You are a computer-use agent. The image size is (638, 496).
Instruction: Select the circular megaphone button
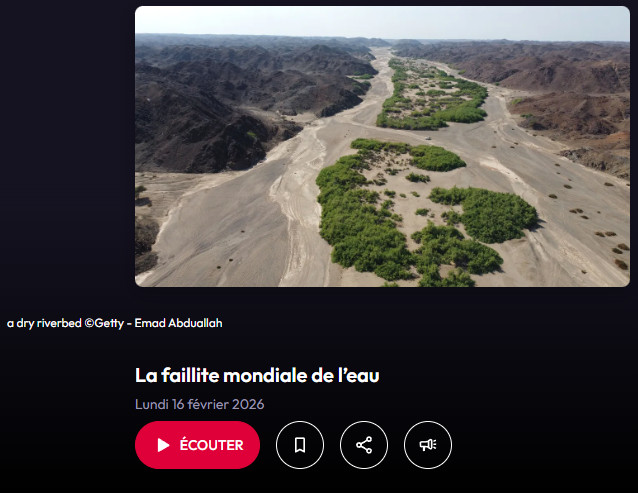(428, 445)
